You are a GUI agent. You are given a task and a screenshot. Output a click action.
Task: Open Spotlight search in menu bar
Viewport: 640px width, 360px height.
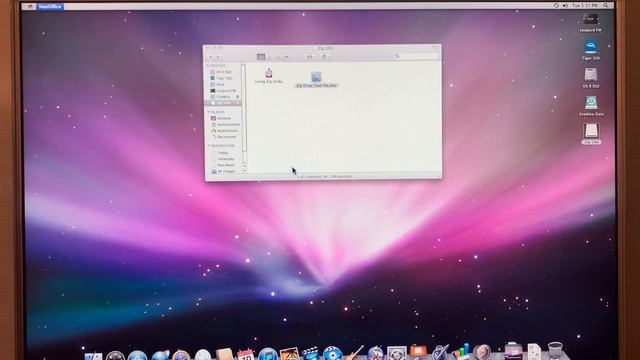(x=606, y=6)
